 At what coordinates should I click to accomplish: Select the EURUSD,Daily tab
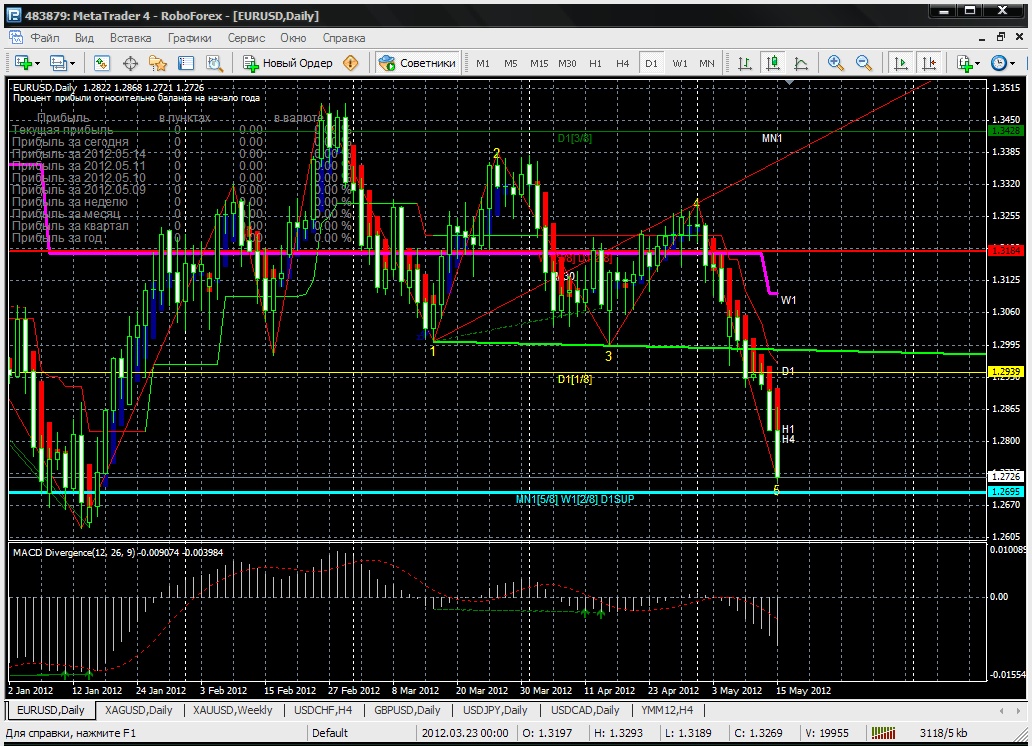pyautogui.click(x=51, y=710)
